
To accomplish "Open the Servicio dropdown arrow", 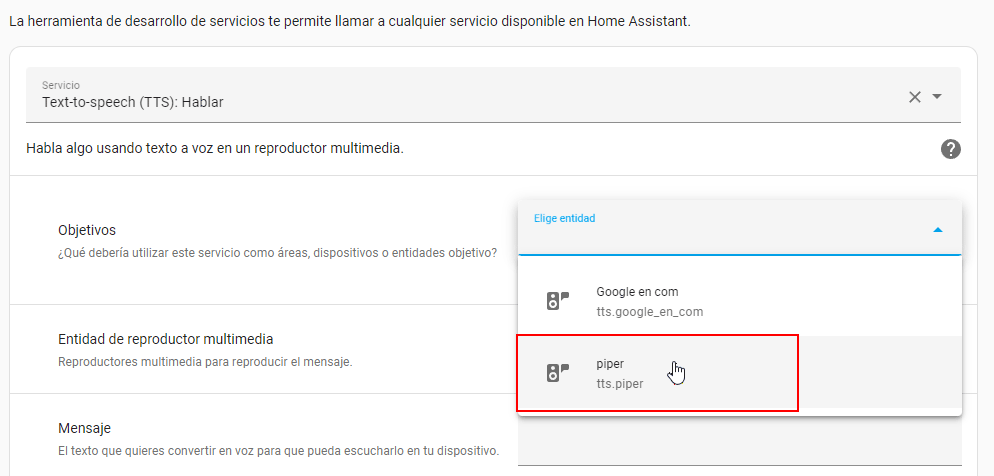I will (937, 97).
